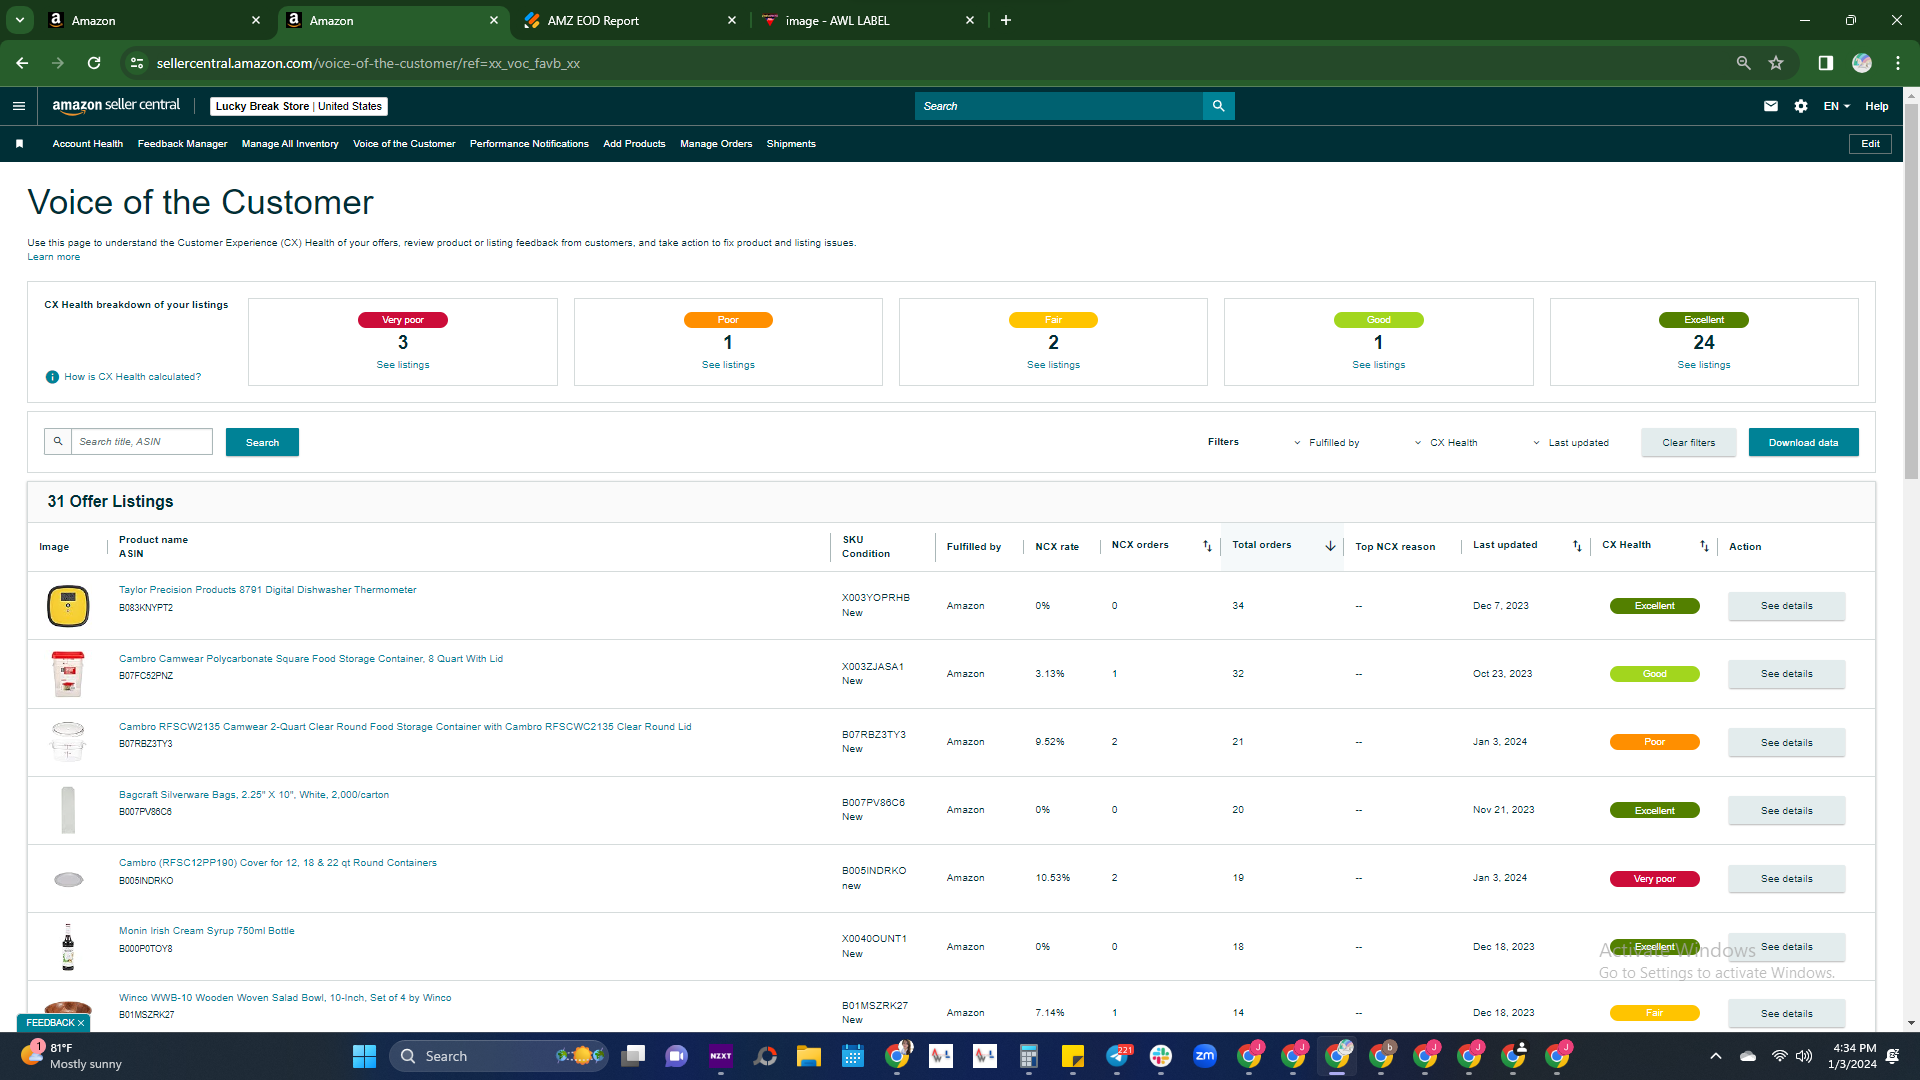This screenshot has height=1080, width=1920.
Task: Open the messages envelope icon
Action: click(x=1771, y=106)
